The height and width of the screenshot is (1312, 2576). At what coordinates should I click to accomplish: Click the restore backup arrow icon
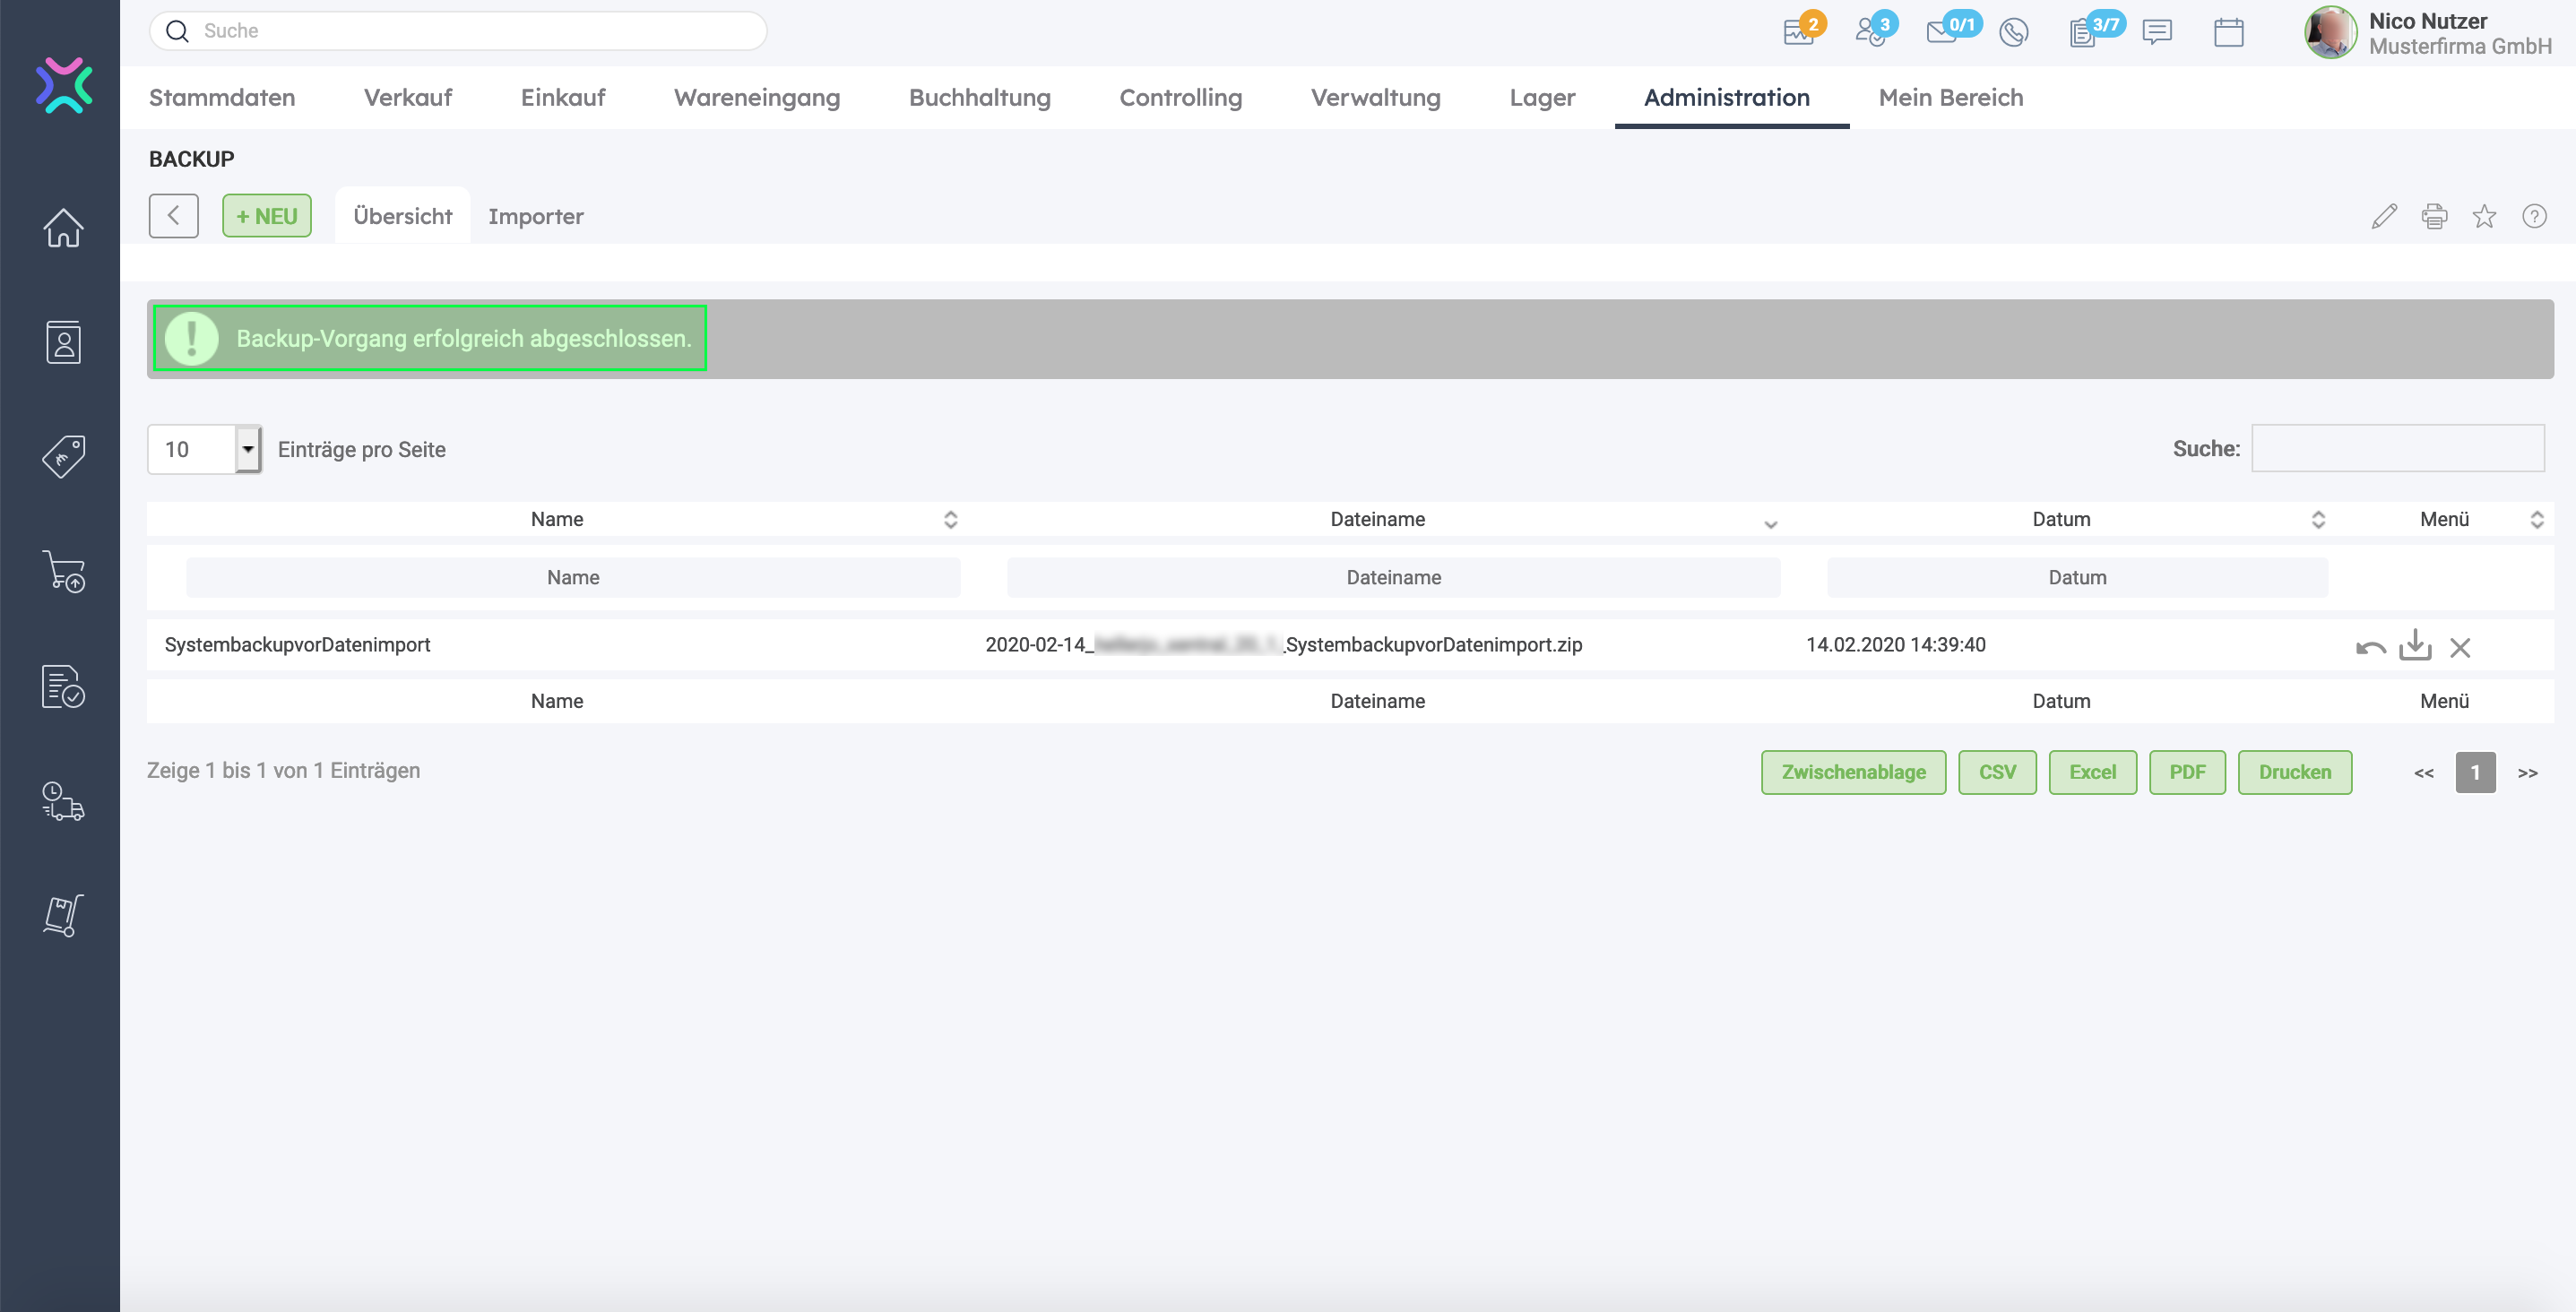tap(2370, 647)
